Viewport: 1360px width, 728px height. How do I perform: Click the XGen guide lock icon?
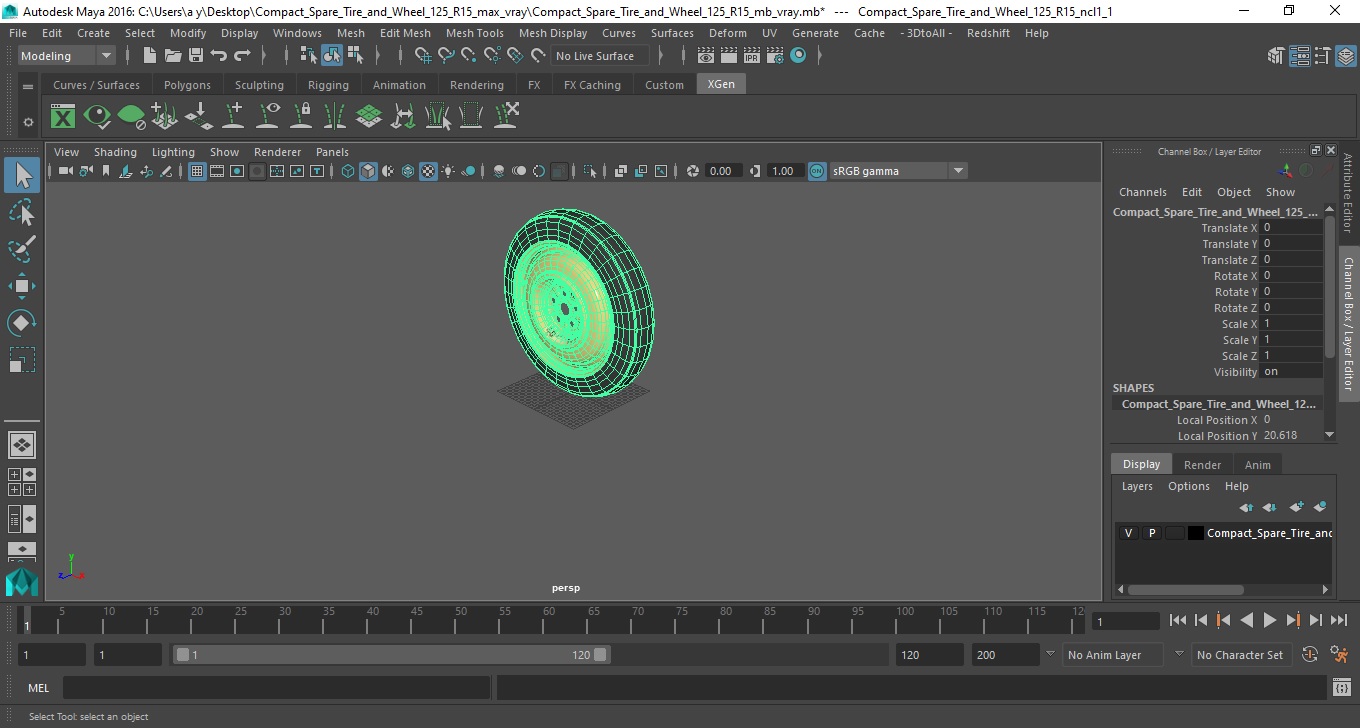coord(301,117)
